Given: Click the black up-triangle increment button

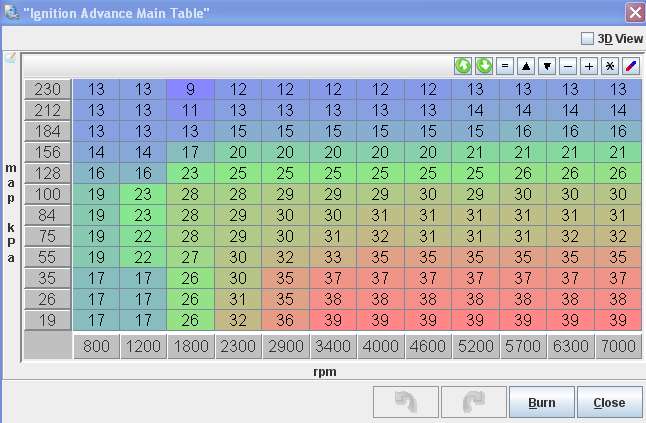Looking at the screenshot, I should click(526, 66).
